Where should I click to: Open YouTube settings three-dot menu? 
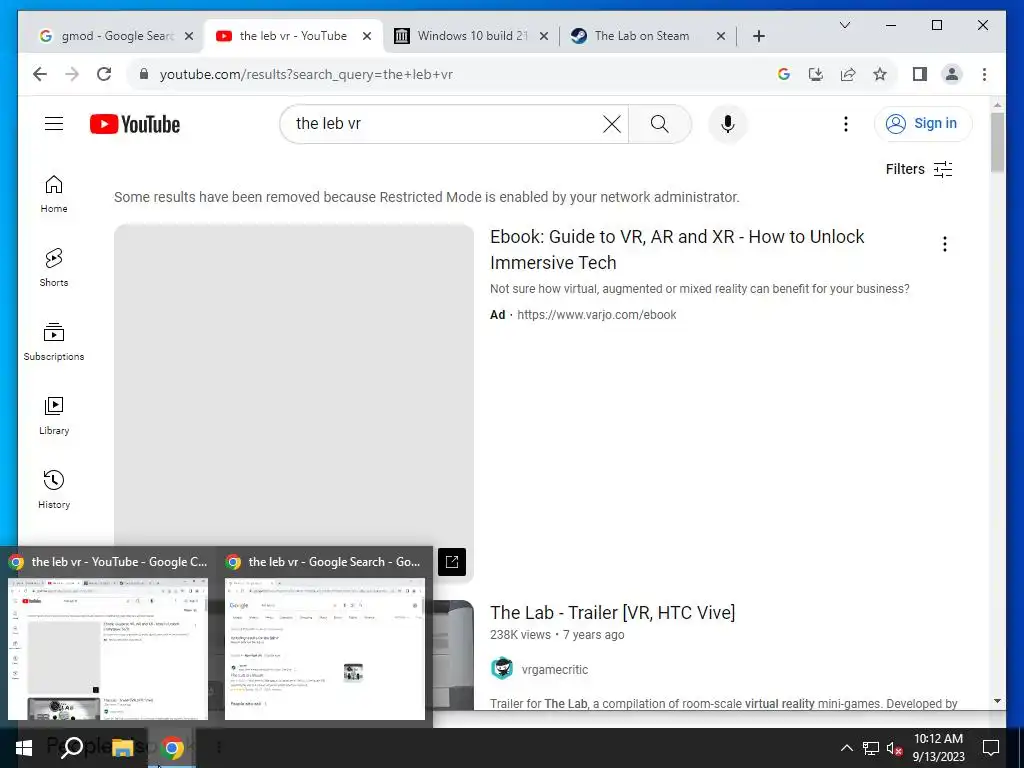[846, 123]
